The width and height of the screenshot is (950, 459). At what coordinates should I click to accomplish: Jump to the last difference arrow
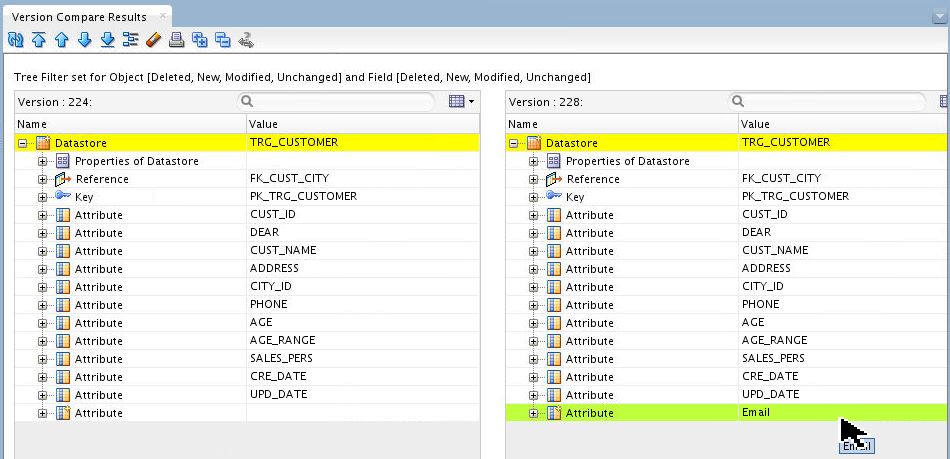pyautogui.click(x=107, y=40)
